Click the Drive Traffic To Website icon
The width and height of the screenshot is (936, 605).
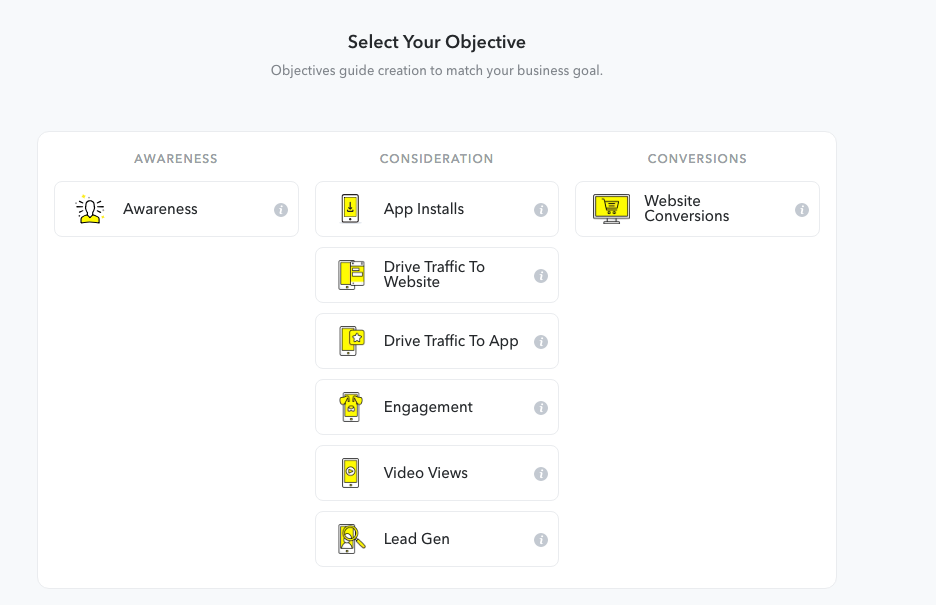pos(352,275)
